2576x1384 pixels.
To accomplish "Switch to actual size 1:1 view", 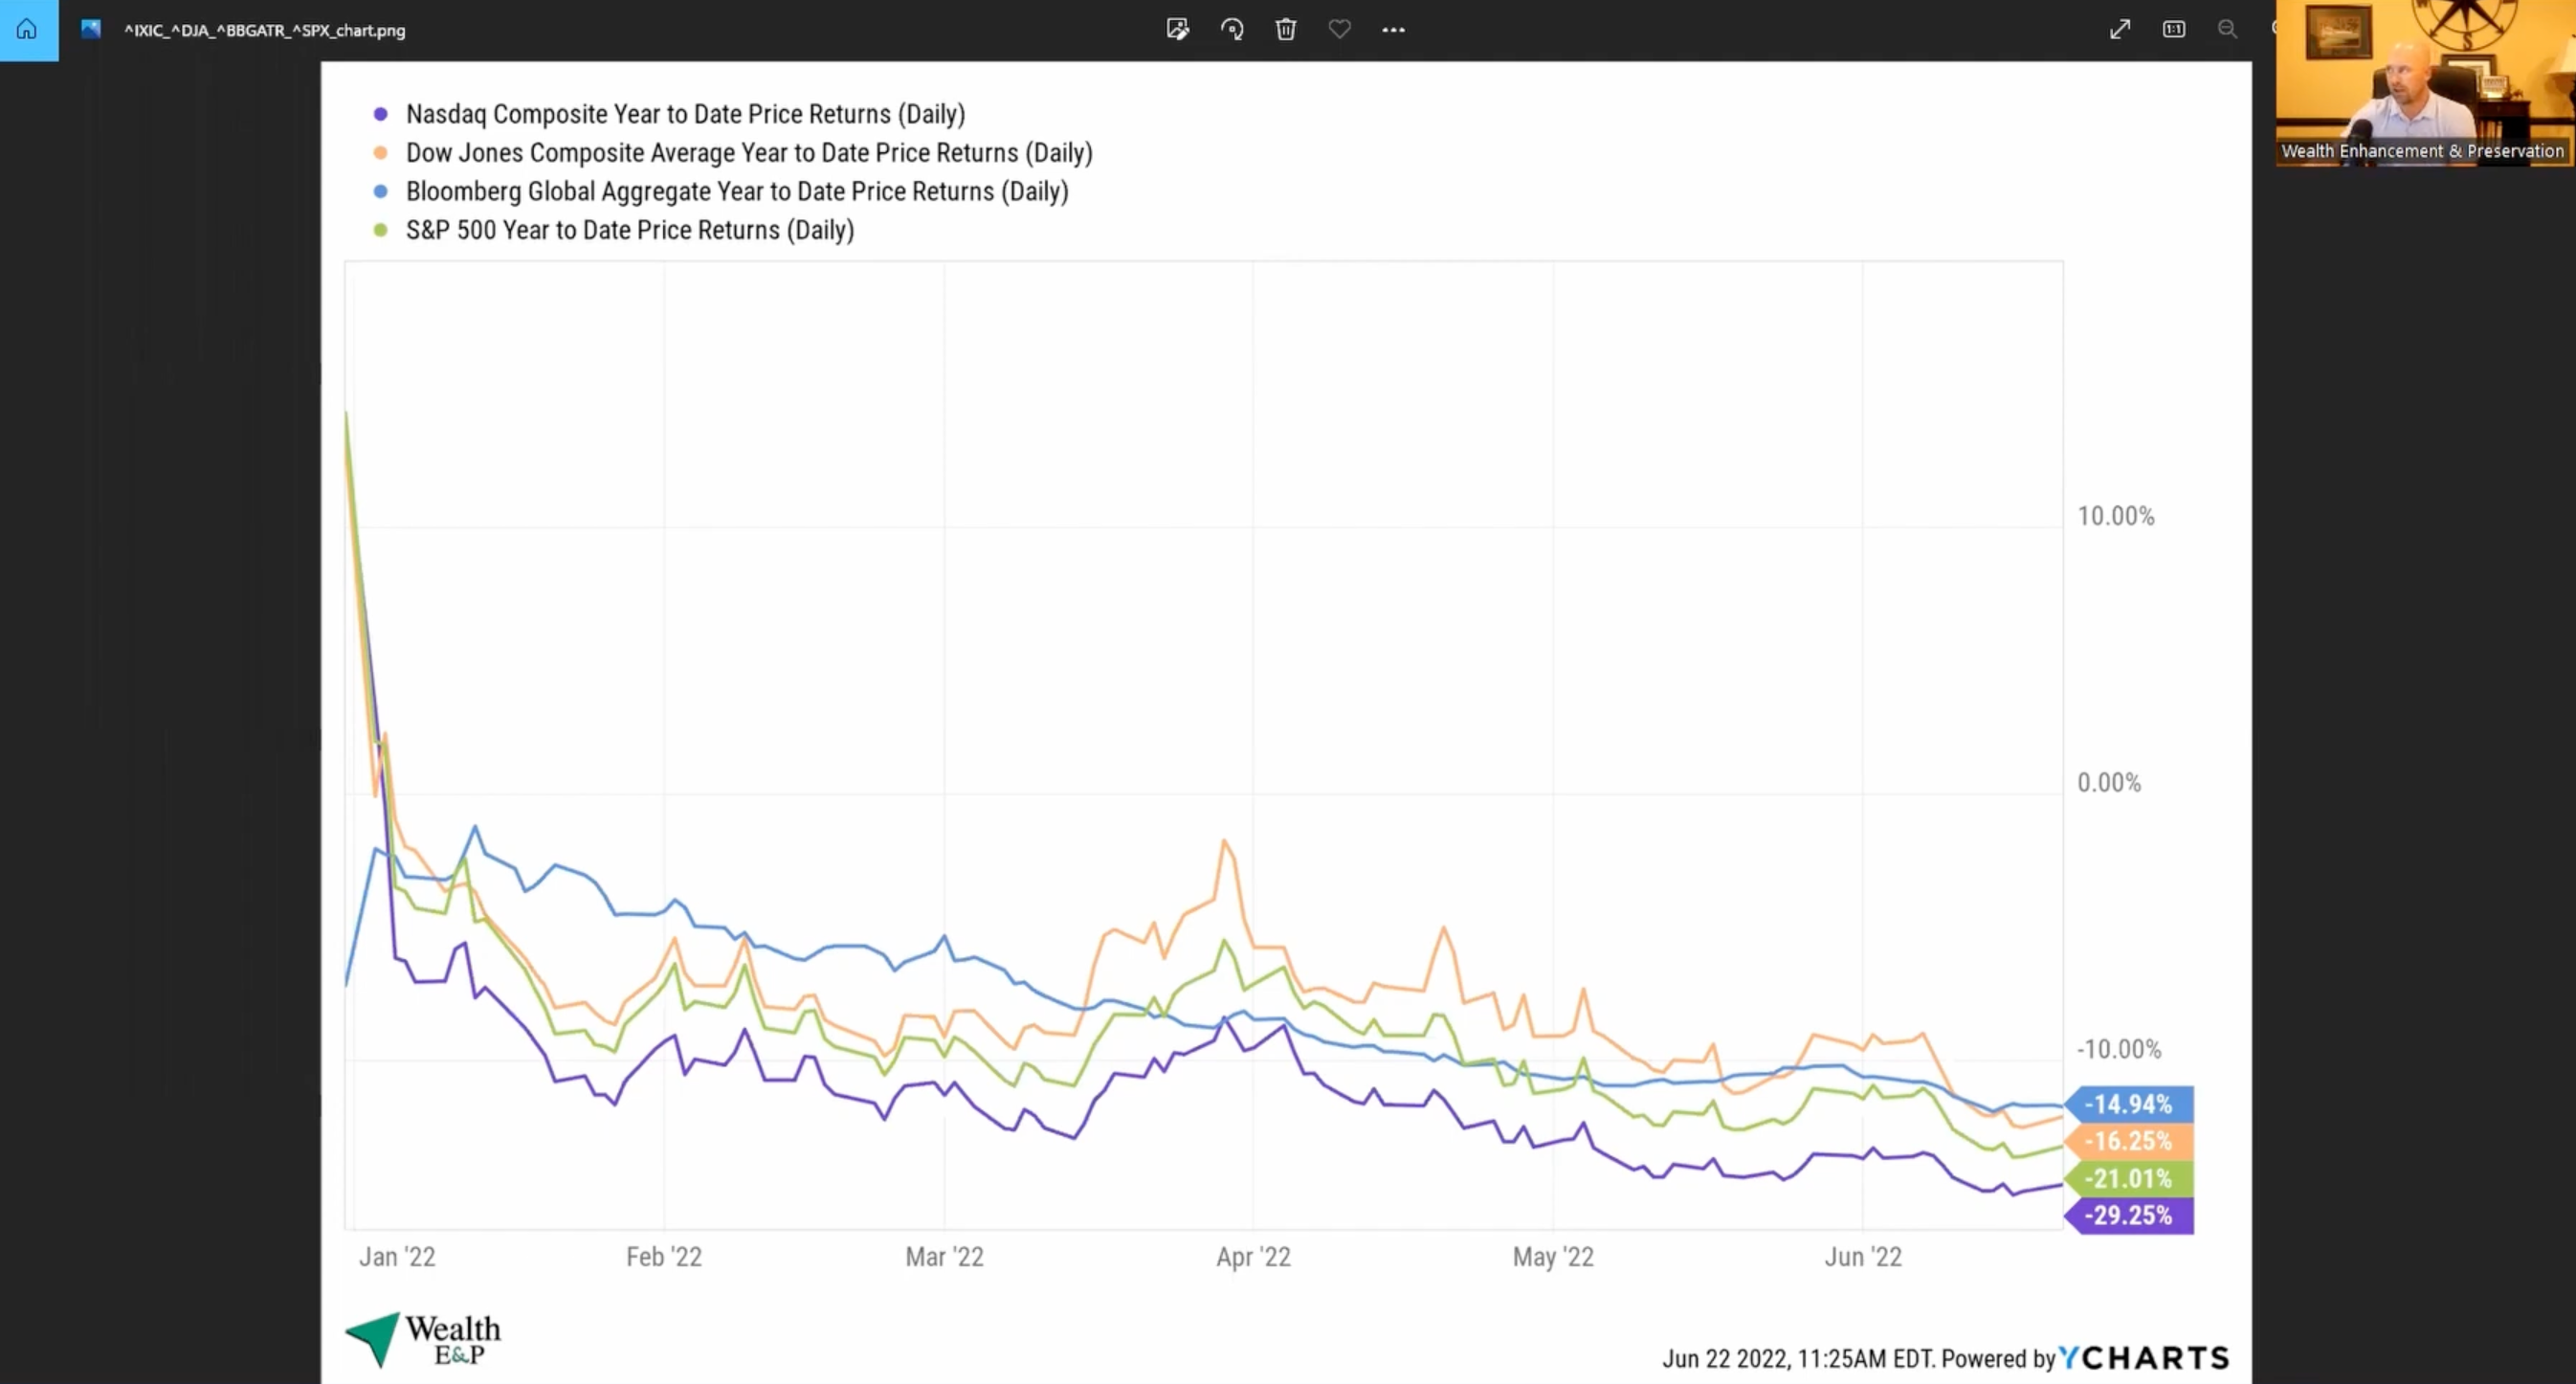I will coord(2173,30).
